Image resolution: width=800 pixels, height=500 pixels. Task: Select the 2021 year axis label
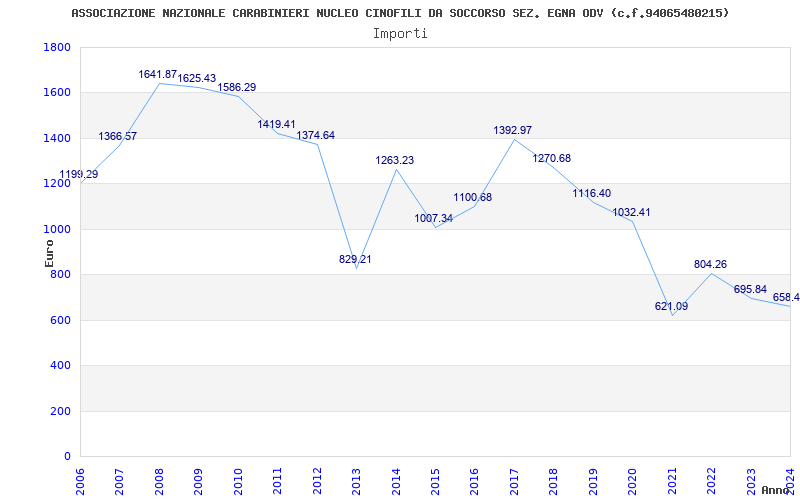pos(672,482)
